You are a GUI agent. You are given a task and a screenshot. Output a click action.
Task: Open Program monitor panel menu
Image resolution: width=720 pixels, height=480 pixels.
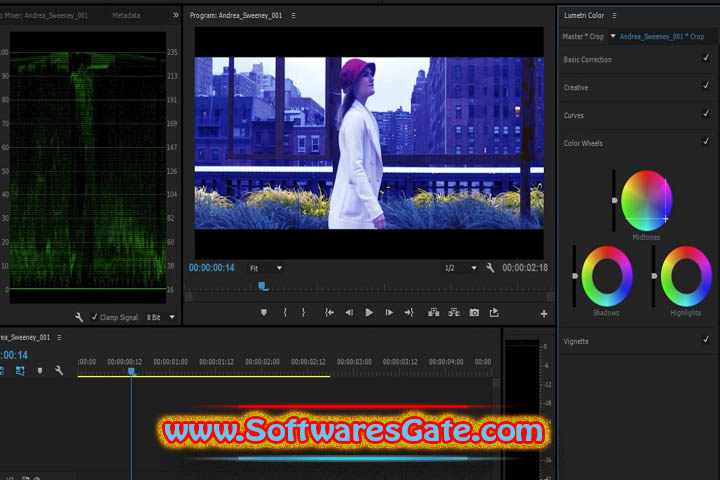tap(293, 16)
